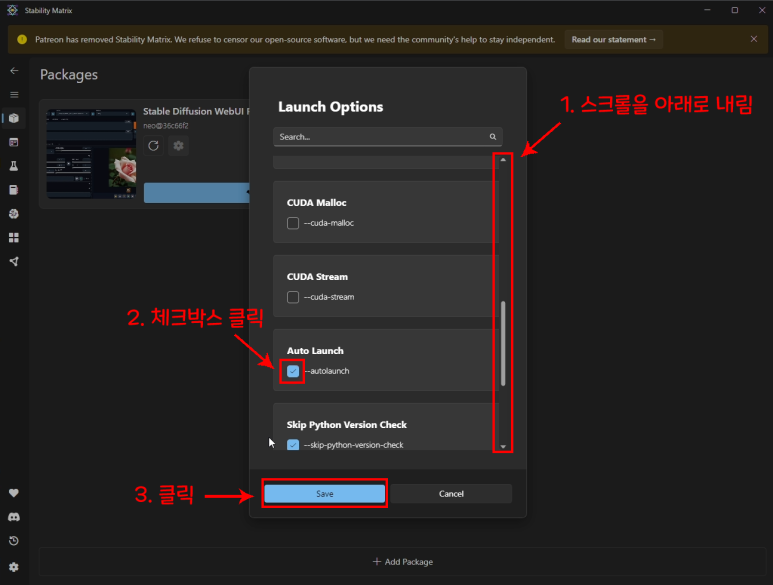The image size is (773, 585).
Task: Enable the --cuda-malloc checkbox
Action: pyautogui.click(x=293, y=223)
